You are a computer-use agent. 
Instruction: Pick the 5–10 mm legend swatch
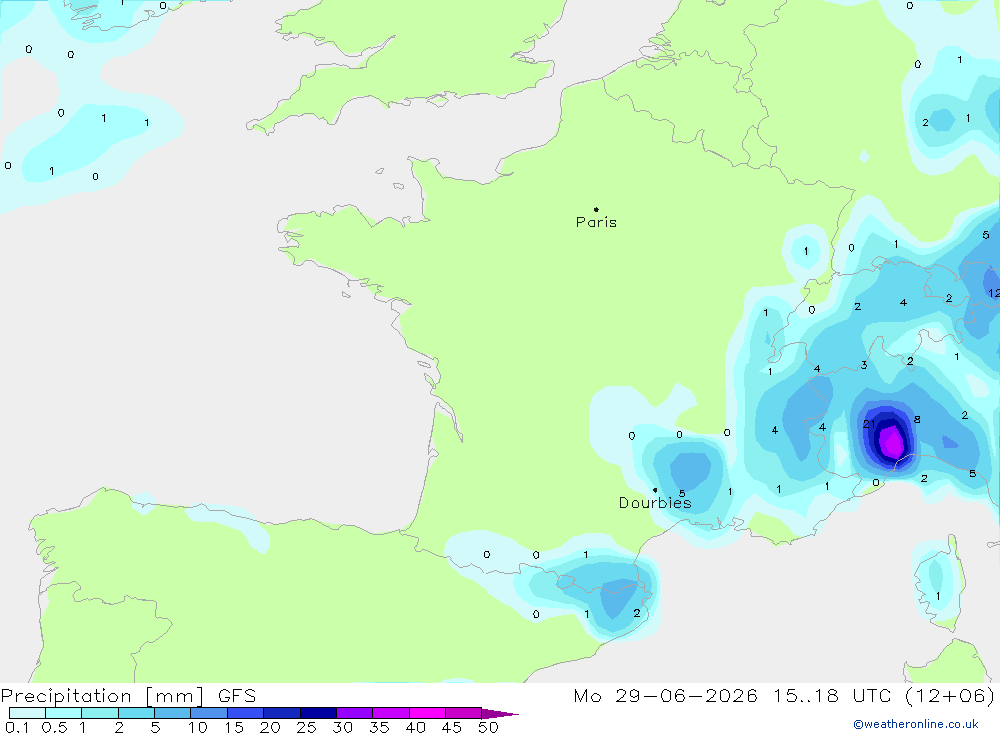tap(173, 713)
